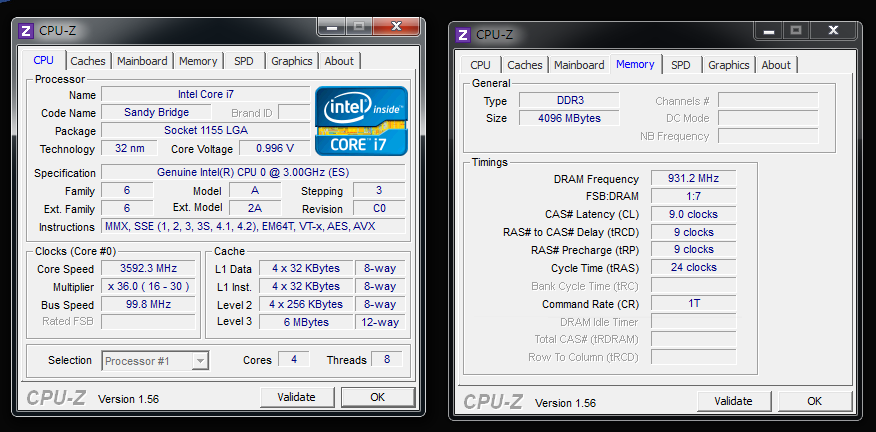876x432 pixels.
Task: Click Command Rate value '1T'
Action: 694,304
